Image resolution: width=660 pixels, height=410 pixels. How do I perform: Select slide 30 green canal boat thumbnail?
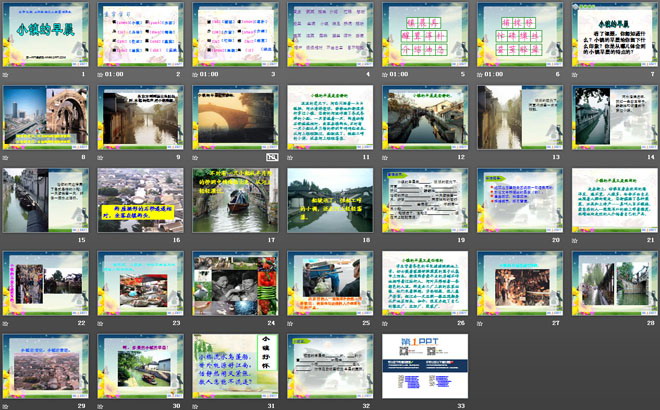pos(141,366)
